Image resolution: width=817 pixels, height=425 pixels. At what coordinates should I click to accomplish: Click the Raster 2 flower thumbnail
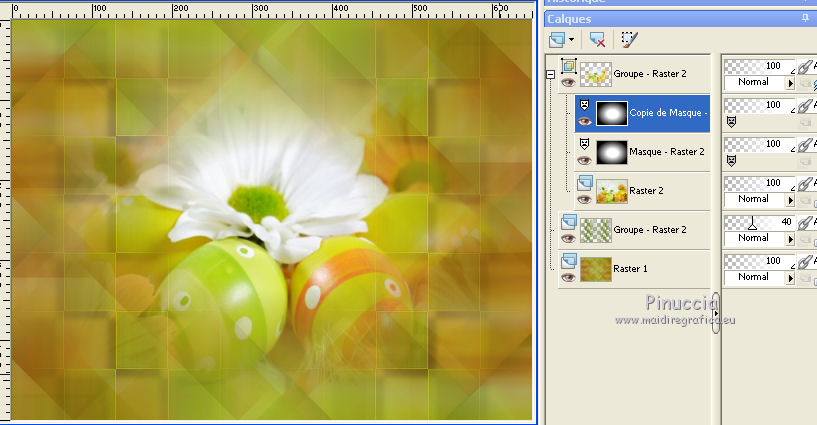(612, 191)
